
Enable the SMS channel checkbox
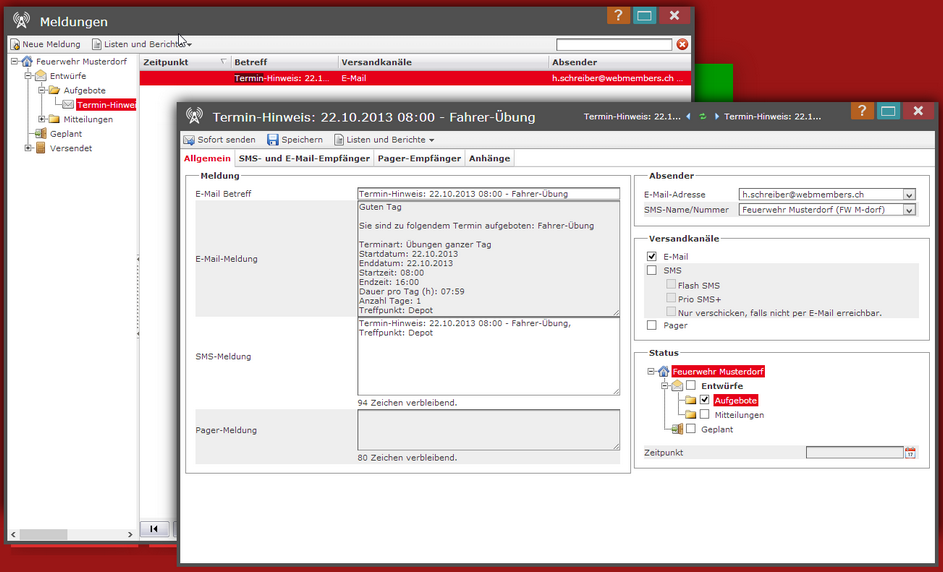pos(652,271)
